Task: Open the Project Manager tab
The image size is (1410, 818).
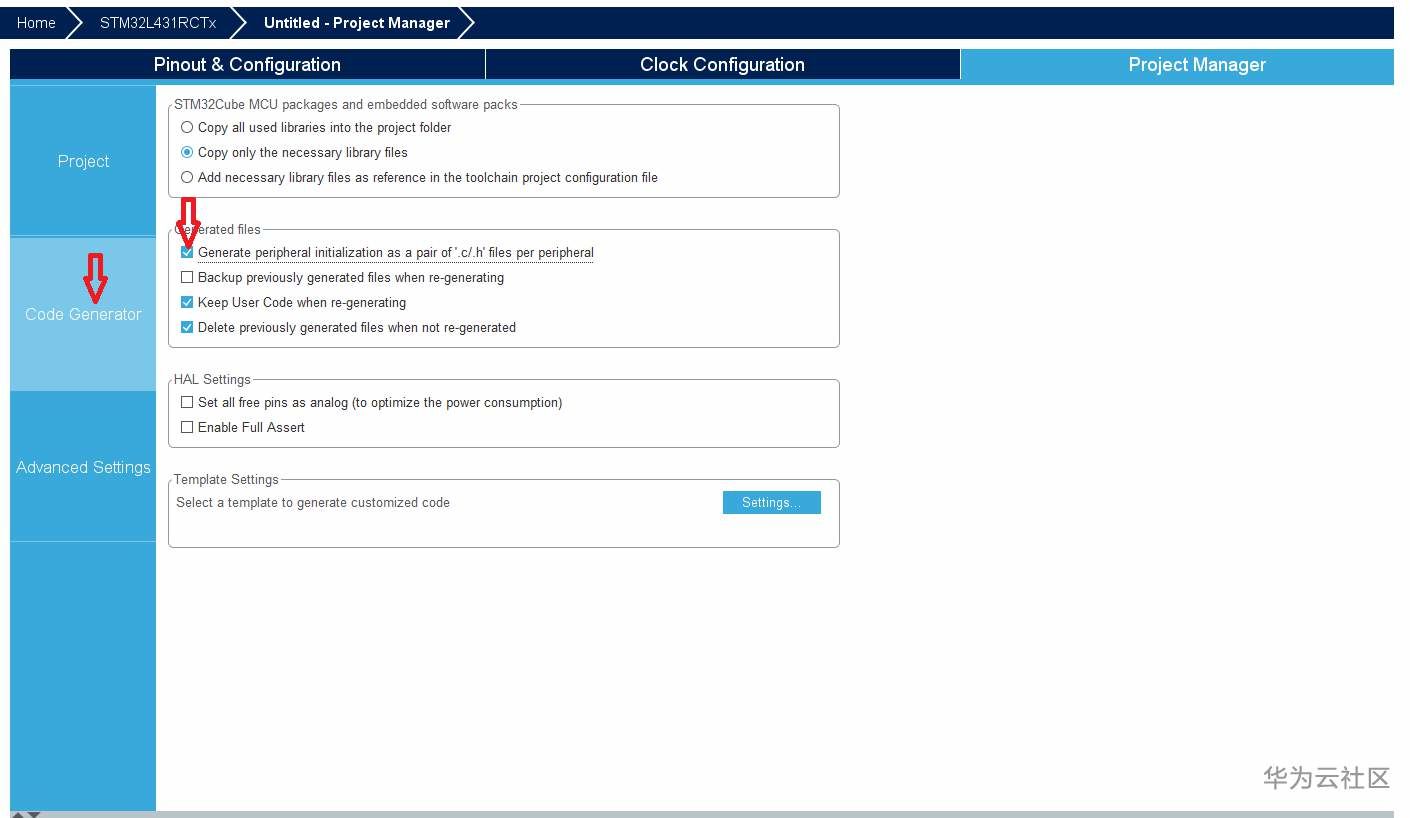Action: click(x=1197, y=64)
